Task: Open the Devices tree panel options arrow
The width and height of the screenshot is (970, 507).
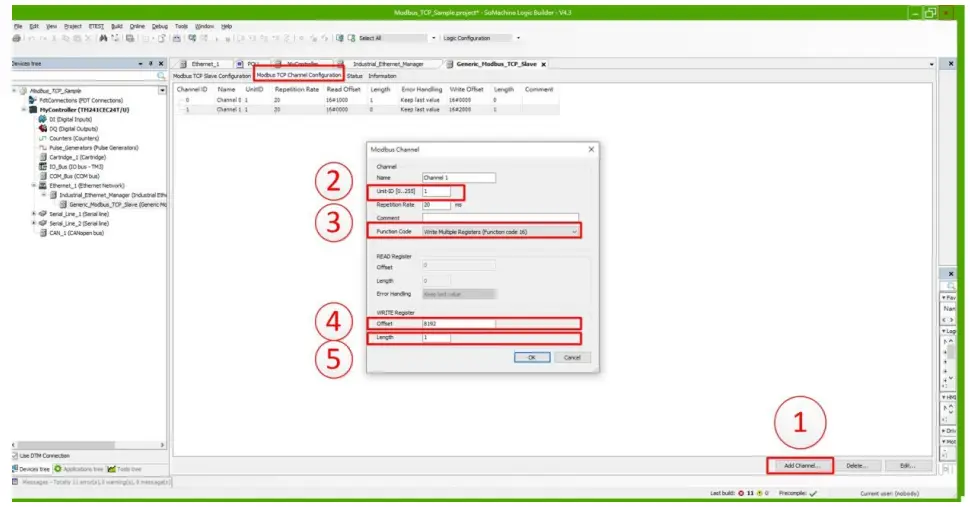Action: [140, 64]
